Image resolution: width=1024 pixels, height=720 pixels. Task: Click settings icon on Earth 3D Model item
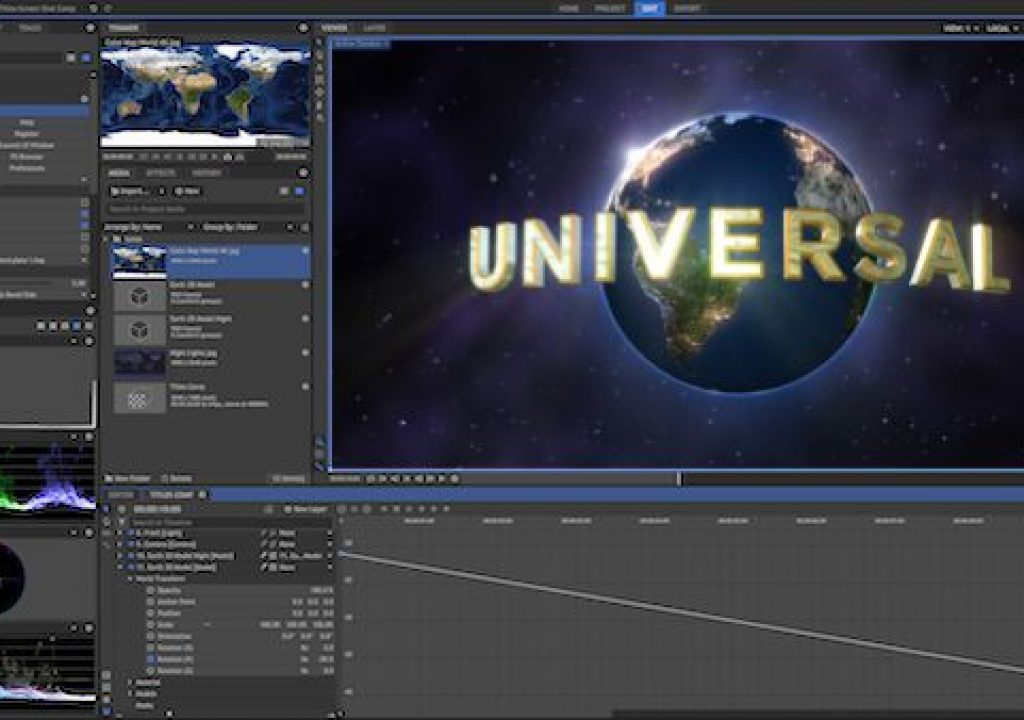pos(304,285)
